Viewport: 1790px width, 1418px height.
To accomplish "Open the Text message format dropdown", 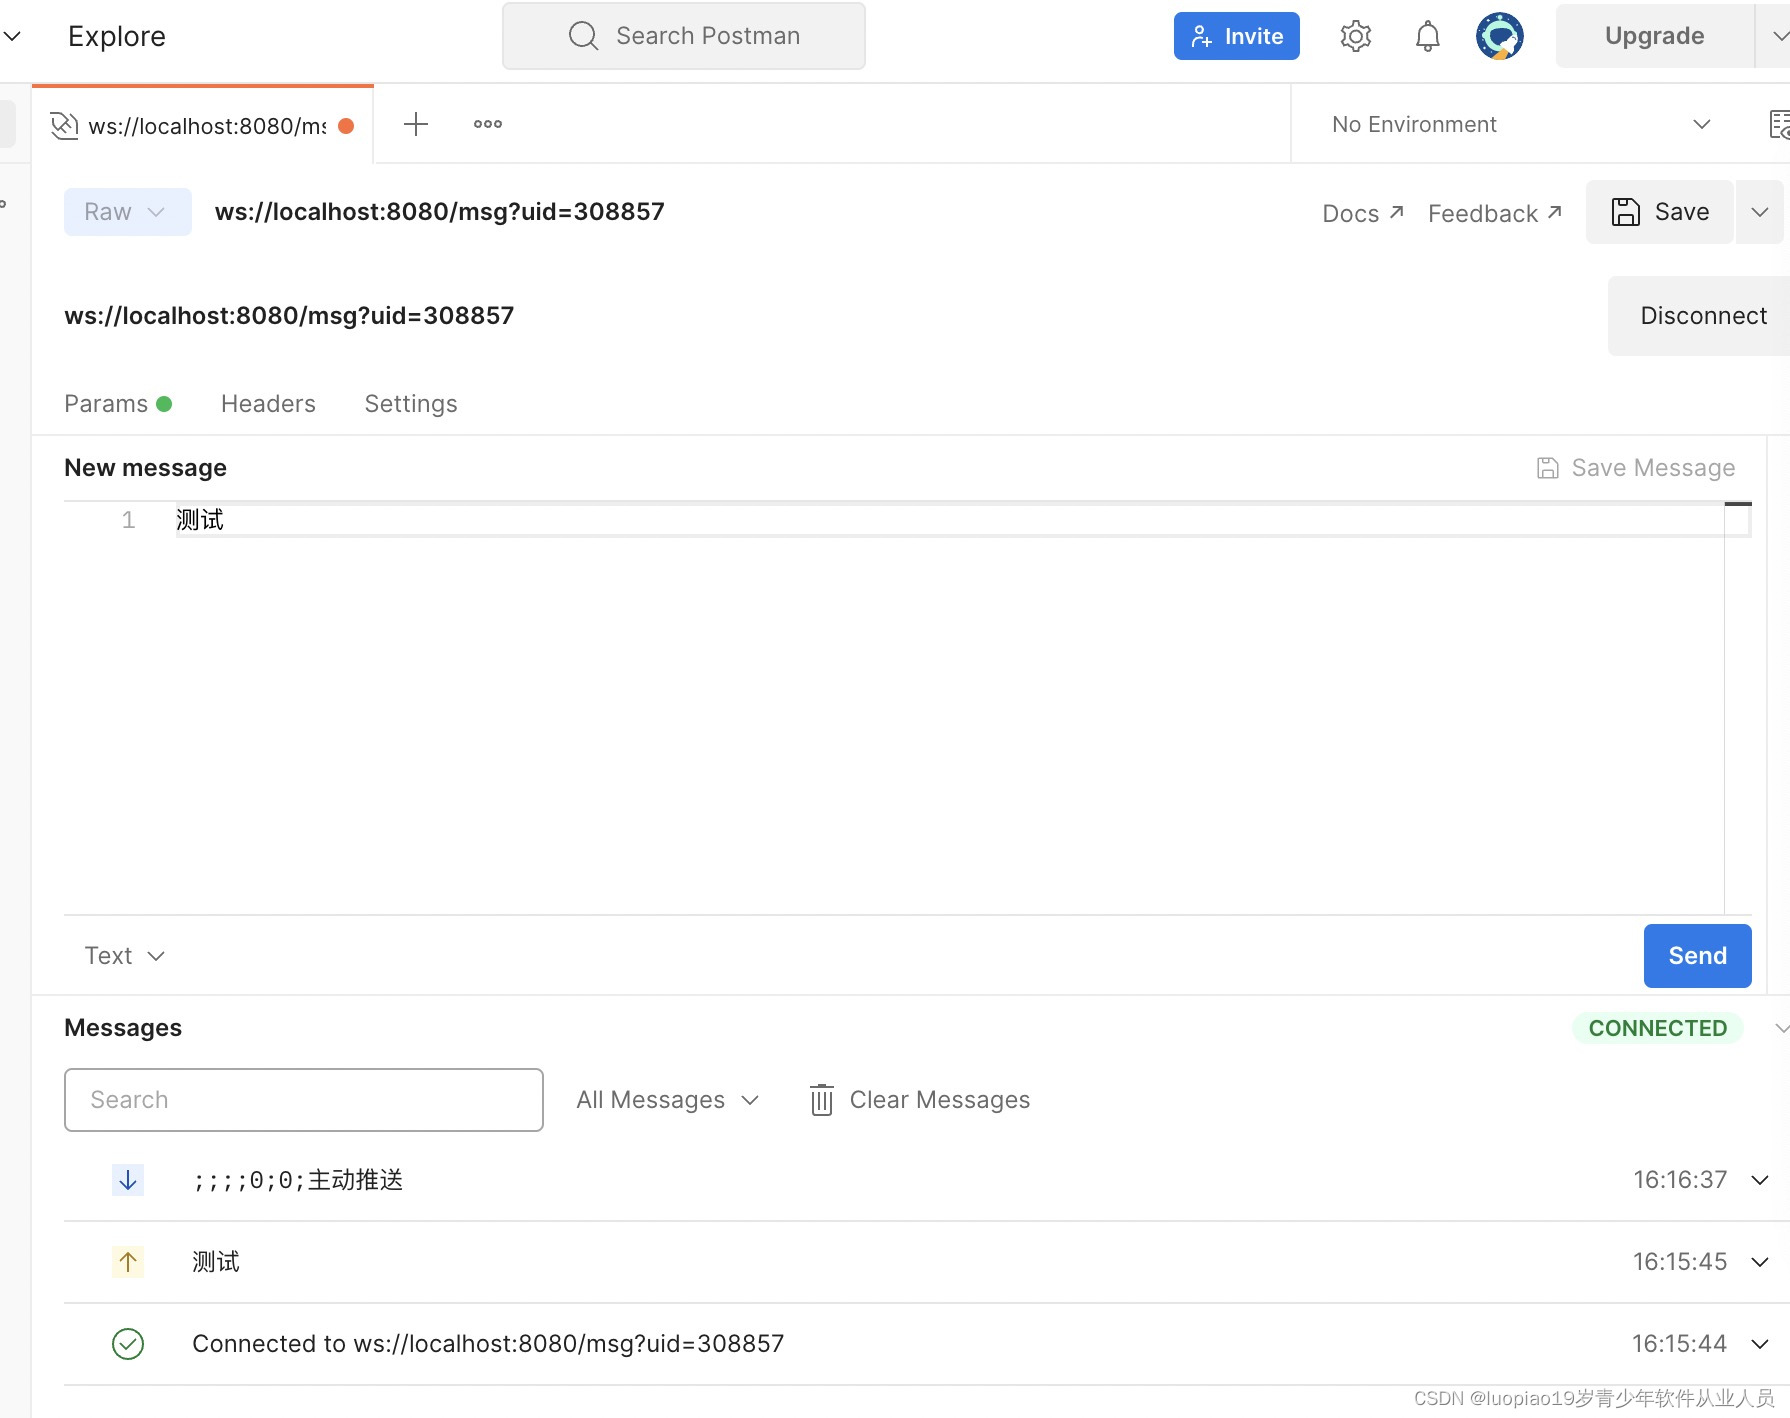I will coord(123,955).
